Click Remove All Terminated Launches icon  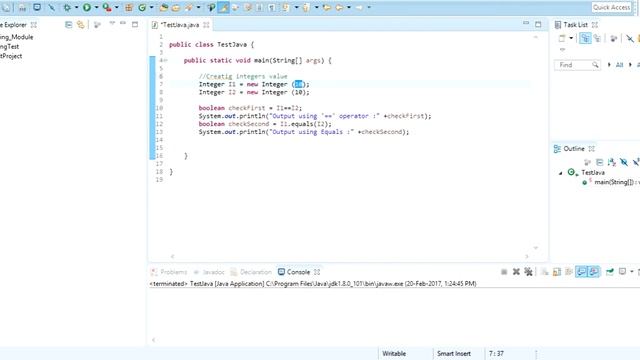coord(529,272)
